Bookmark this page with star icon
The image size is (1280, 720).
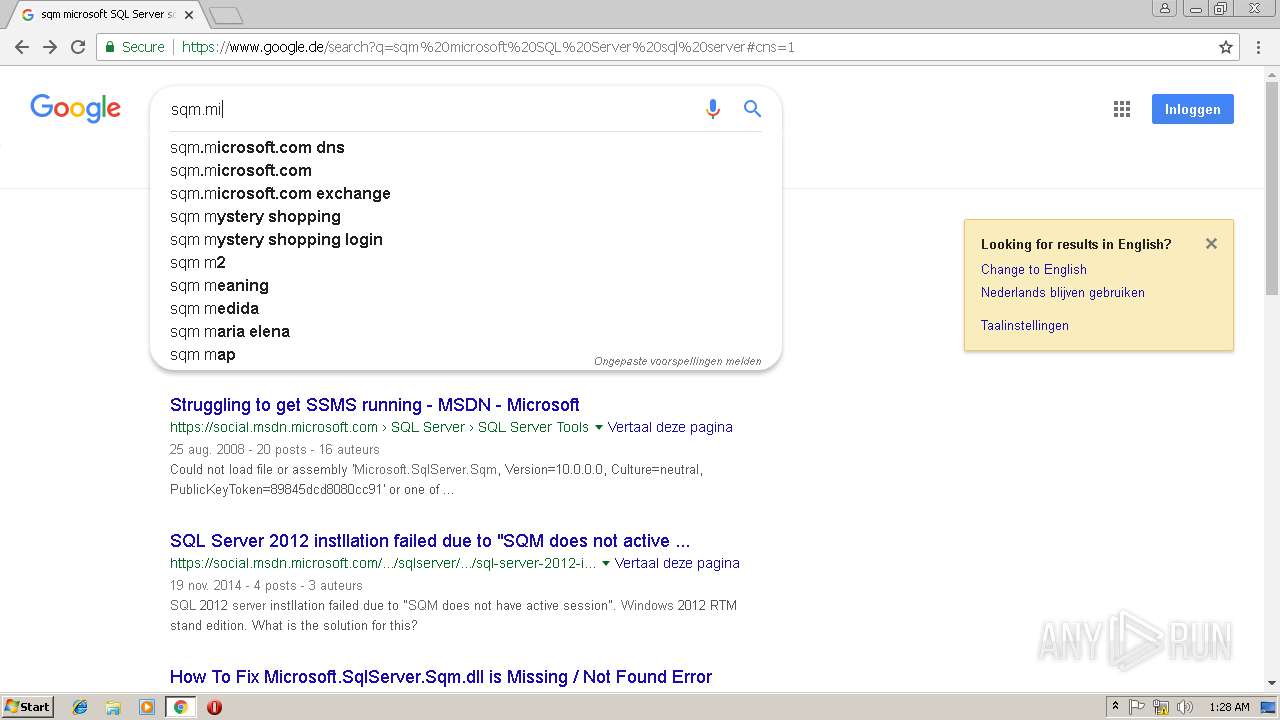pyautogui.click(x=1226, y=47)
